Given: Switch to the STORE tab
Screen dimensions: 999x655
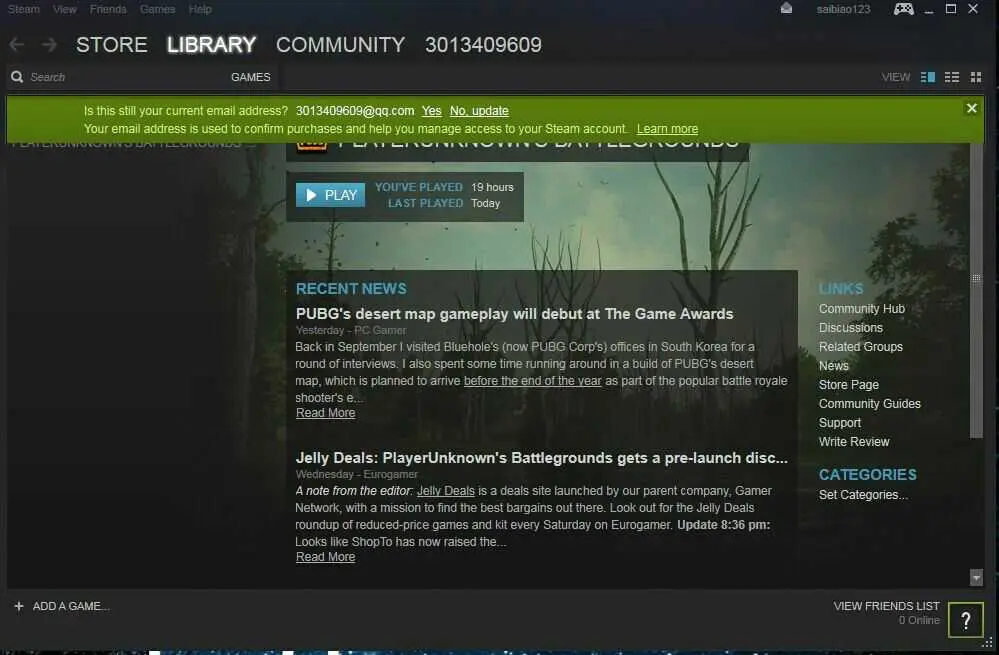Looking at the screenshot, I should click(x=111, y=45).
